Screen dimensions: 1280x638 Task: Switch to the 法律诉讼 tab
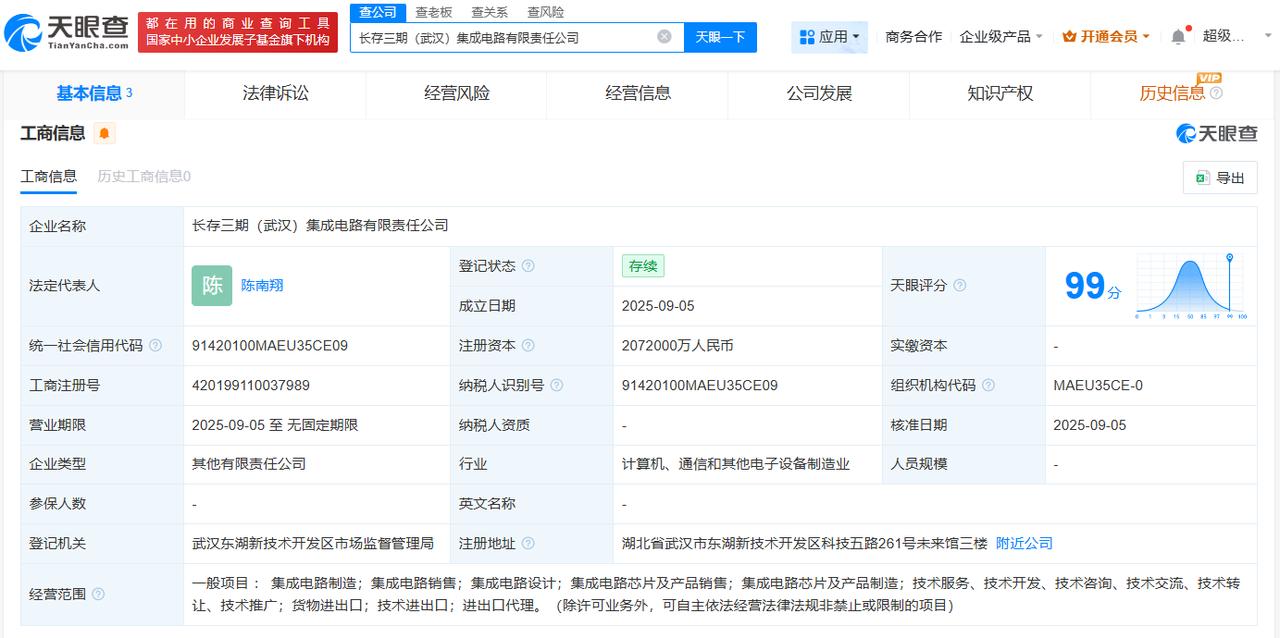pos(275,93)
